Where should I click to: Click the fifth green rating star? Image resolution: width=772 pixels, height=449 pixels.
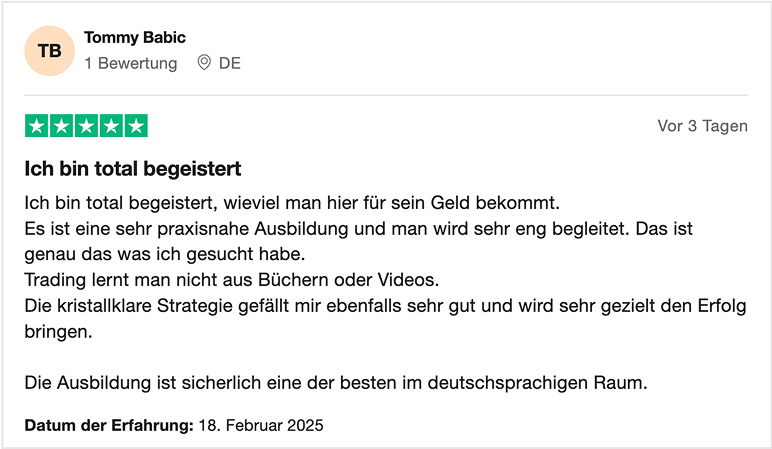[x=136, y=126]
